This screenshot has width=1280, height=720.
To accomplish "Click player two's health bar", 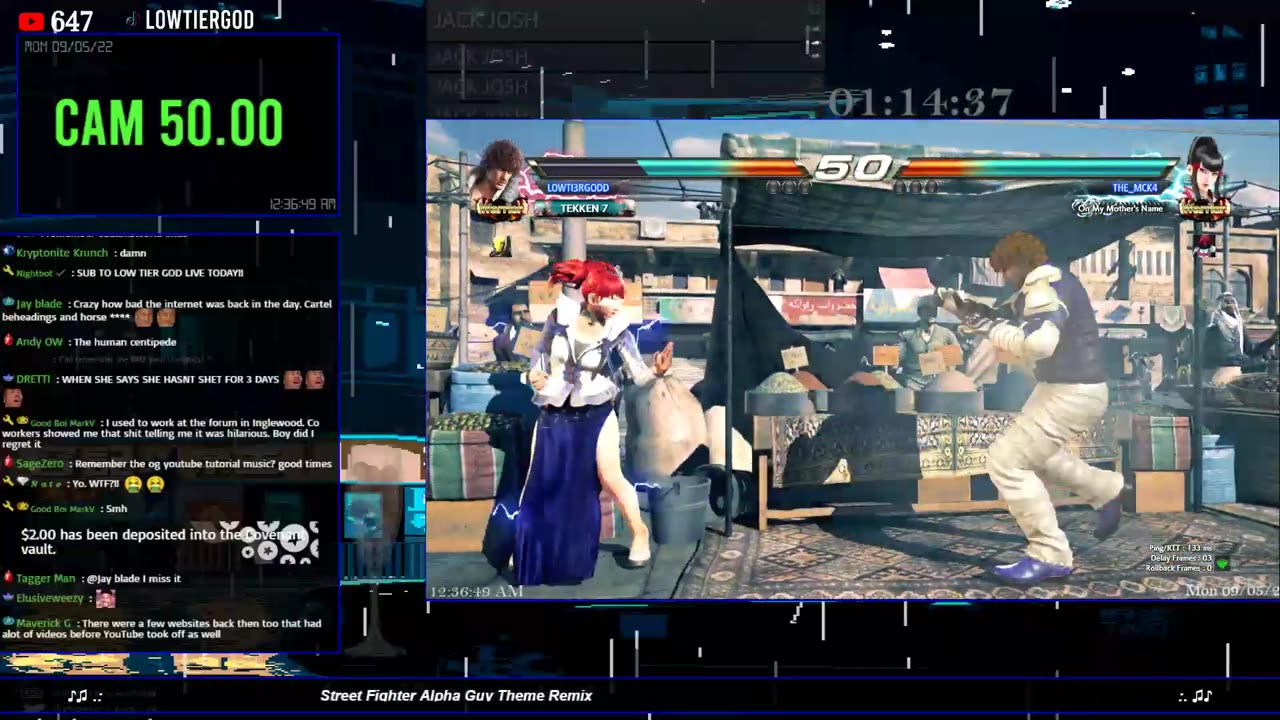I will pyautogui.click(x=1039, y=167).
